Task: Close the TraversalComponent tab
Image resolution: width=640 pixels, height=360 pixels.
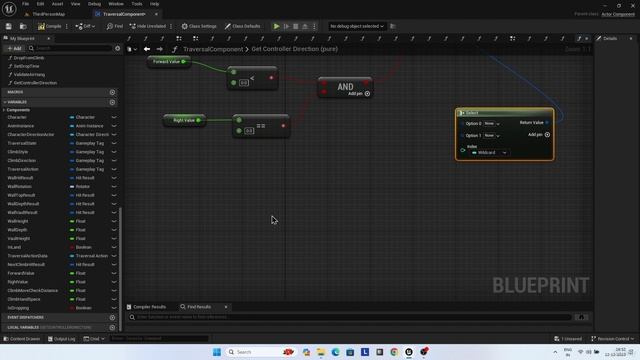Action: coord(156,14)
